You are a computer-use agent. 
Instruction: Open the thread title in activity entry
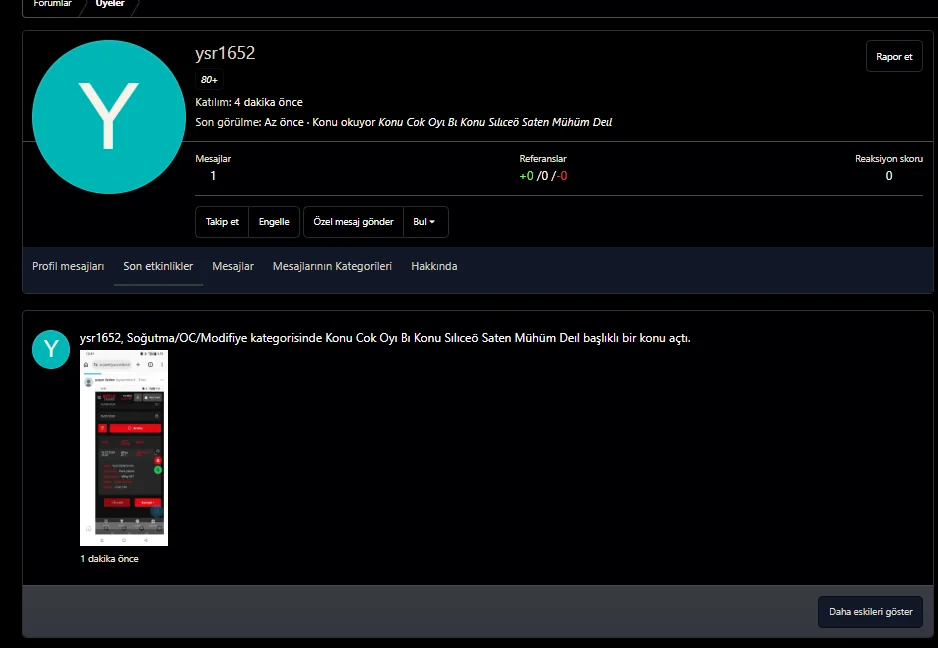coord(452,338)
